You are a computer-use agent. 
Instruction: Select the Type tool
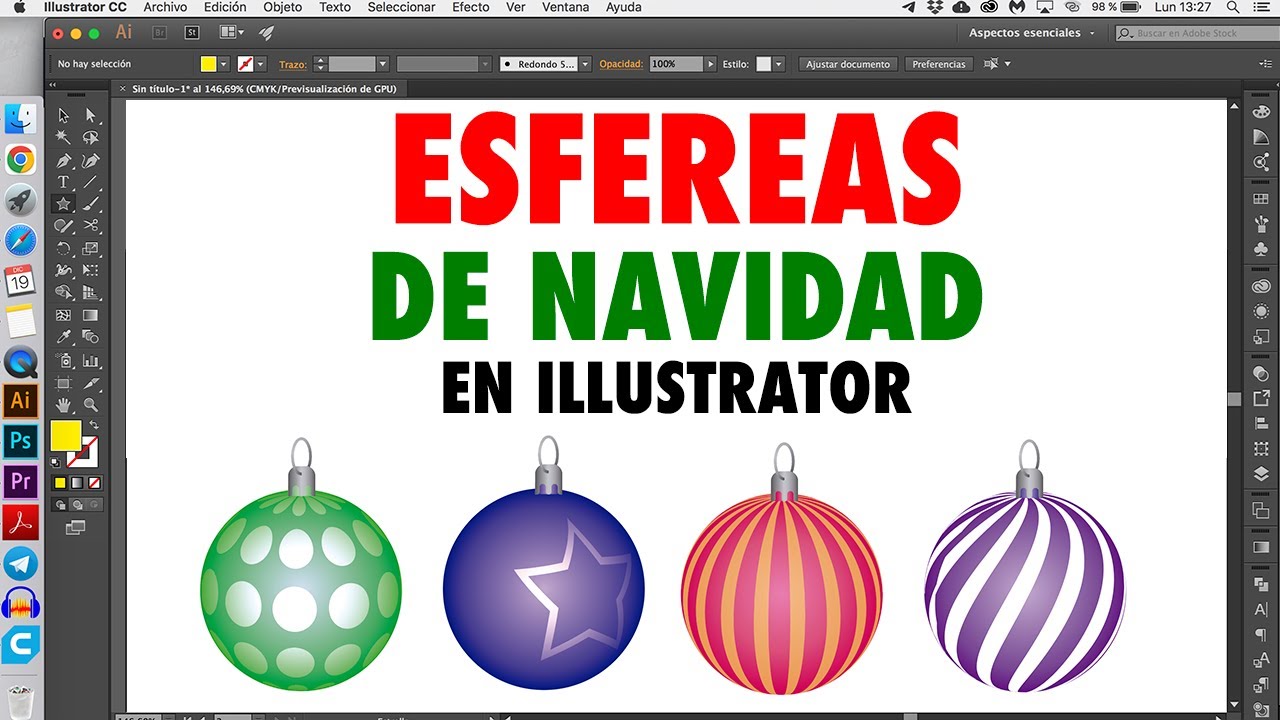(63, 182)
